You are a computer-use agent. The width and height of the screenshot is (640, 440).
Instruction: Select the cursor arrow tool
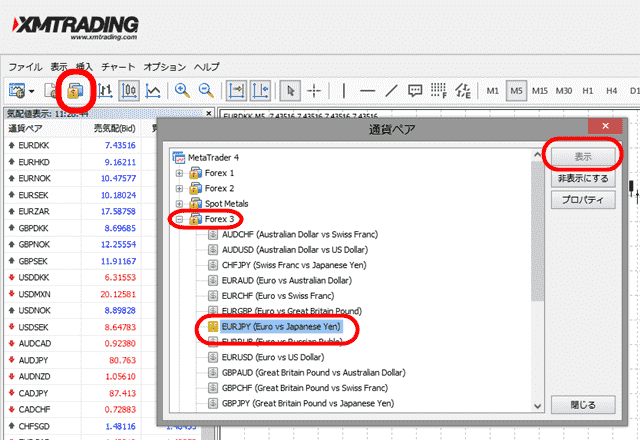[290, 91]
